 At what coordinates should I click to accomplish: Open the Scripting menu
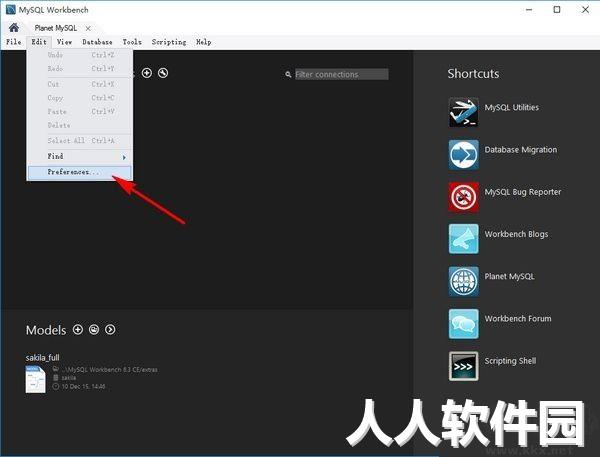(x=169, y=42)
